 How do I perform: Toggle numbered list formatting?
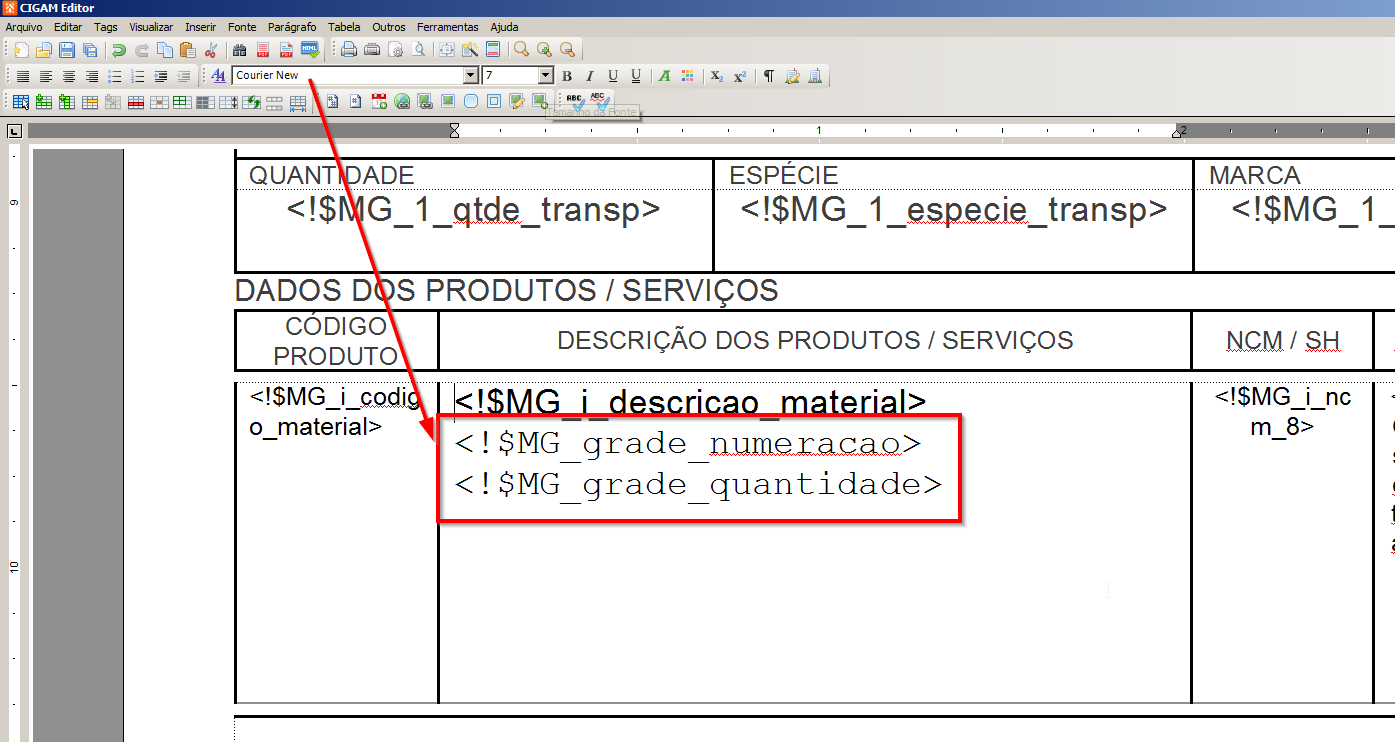[x=137, y=76]
